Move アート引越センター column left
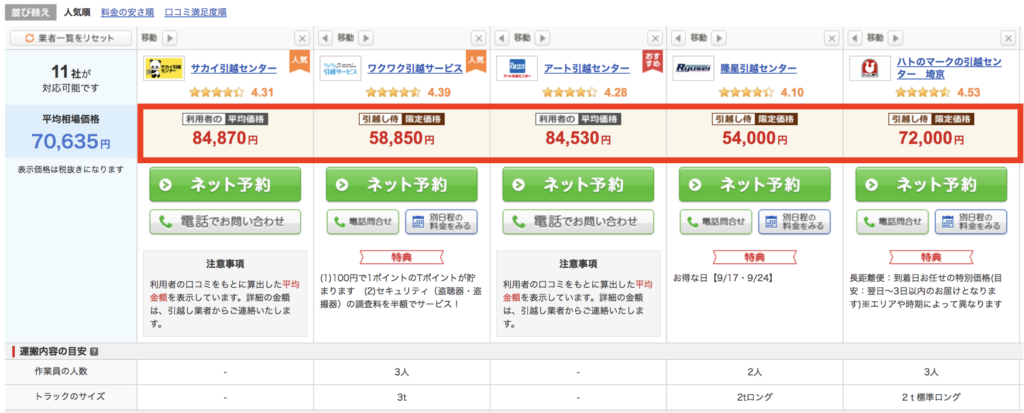Image resolution: width=1024 pixels, height=413 pixels. (502, 39)
